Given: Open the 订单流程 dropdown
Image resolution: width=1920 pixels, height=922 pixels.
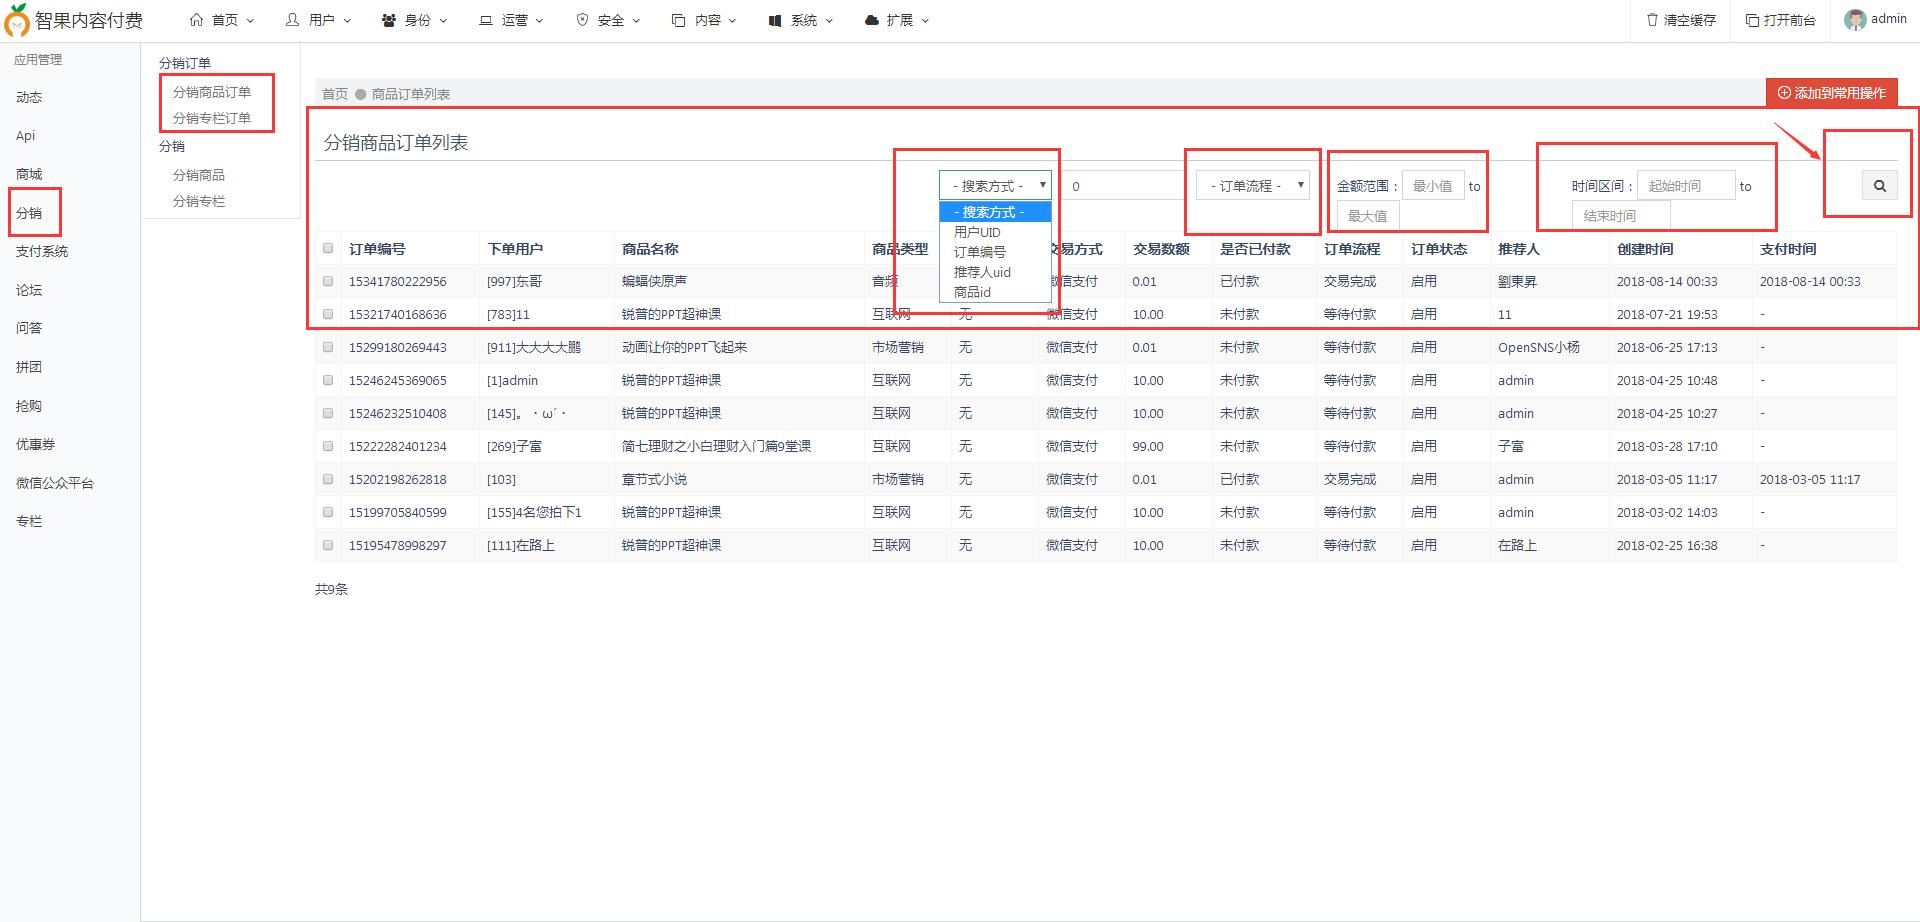Looking at the screenshot, I should tap(1252, 185).
